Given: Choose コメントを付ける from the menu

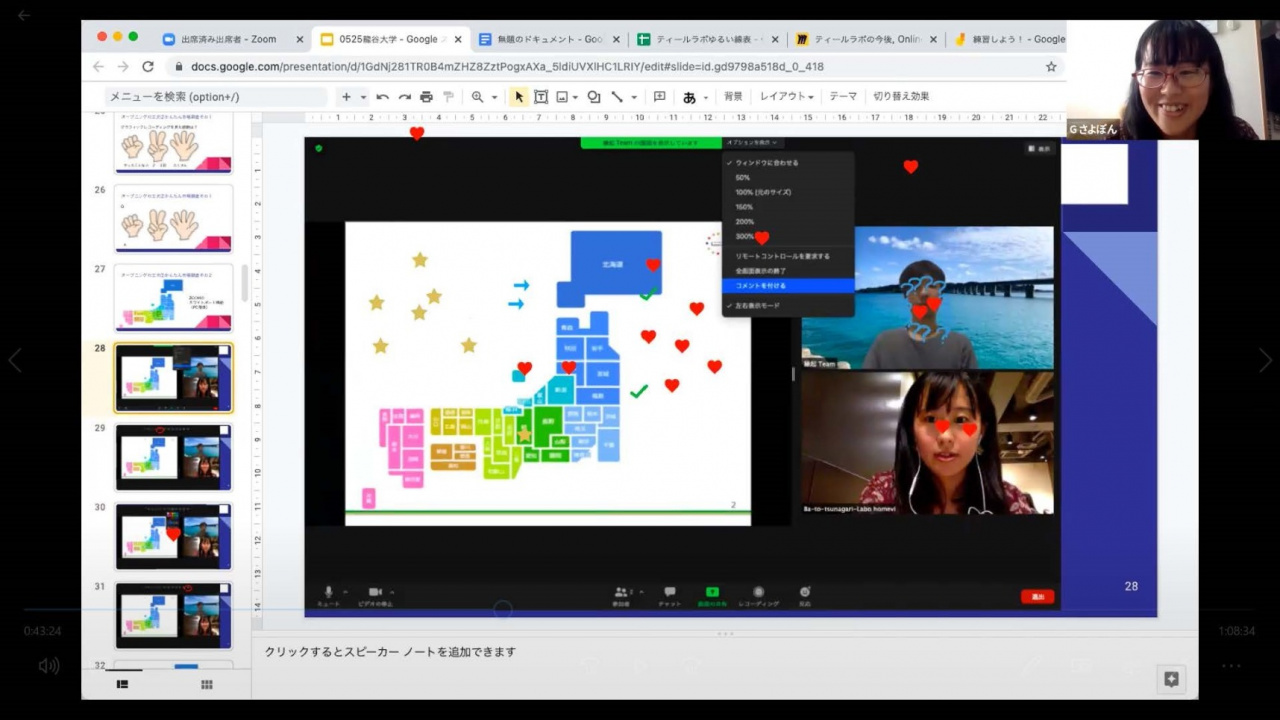Looking at the screenshot, I should (761, 286).
